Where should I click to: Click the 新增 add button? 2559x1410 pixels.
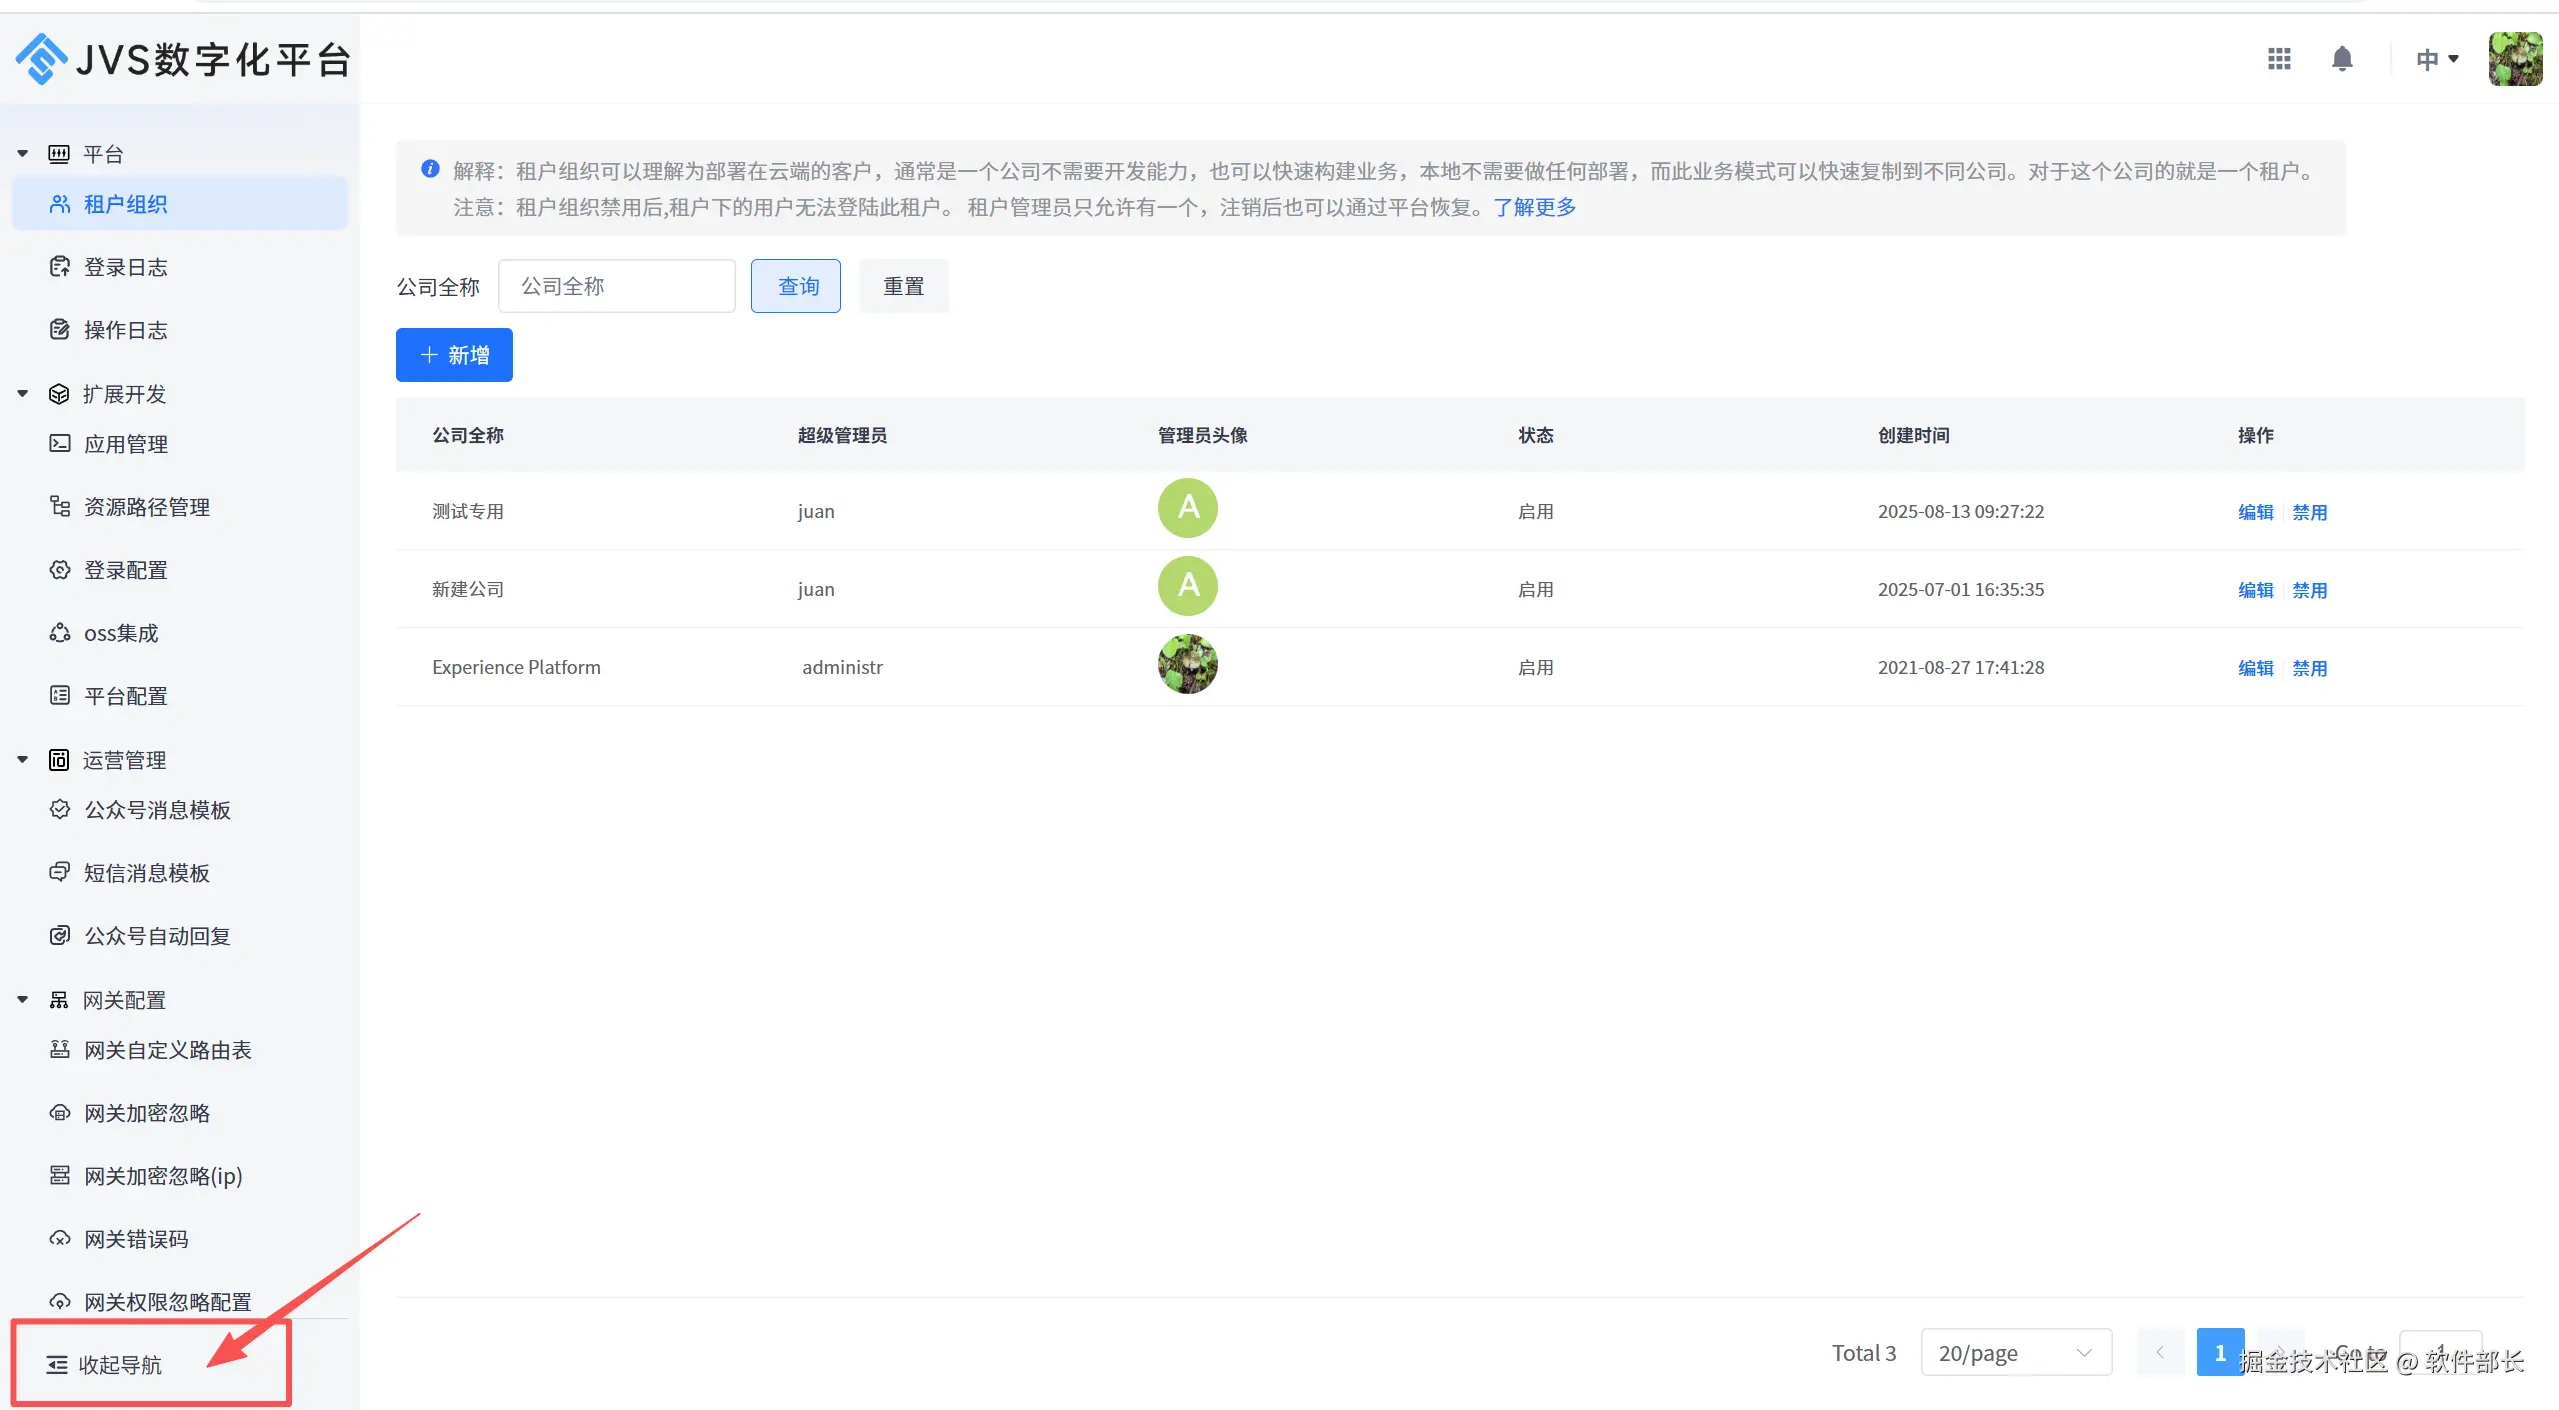pyautogui.click(x=454, y=355)
